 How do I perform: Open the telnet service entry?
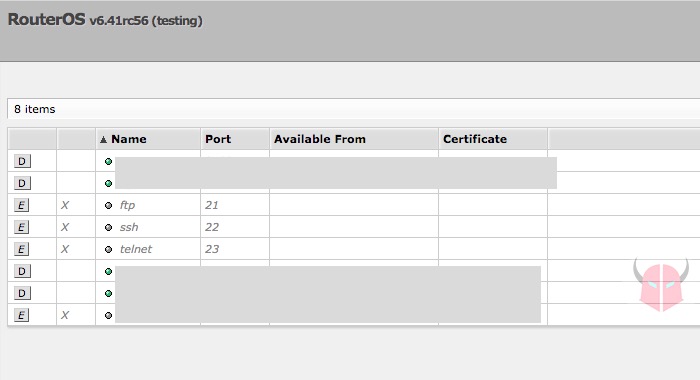[136, 249]
